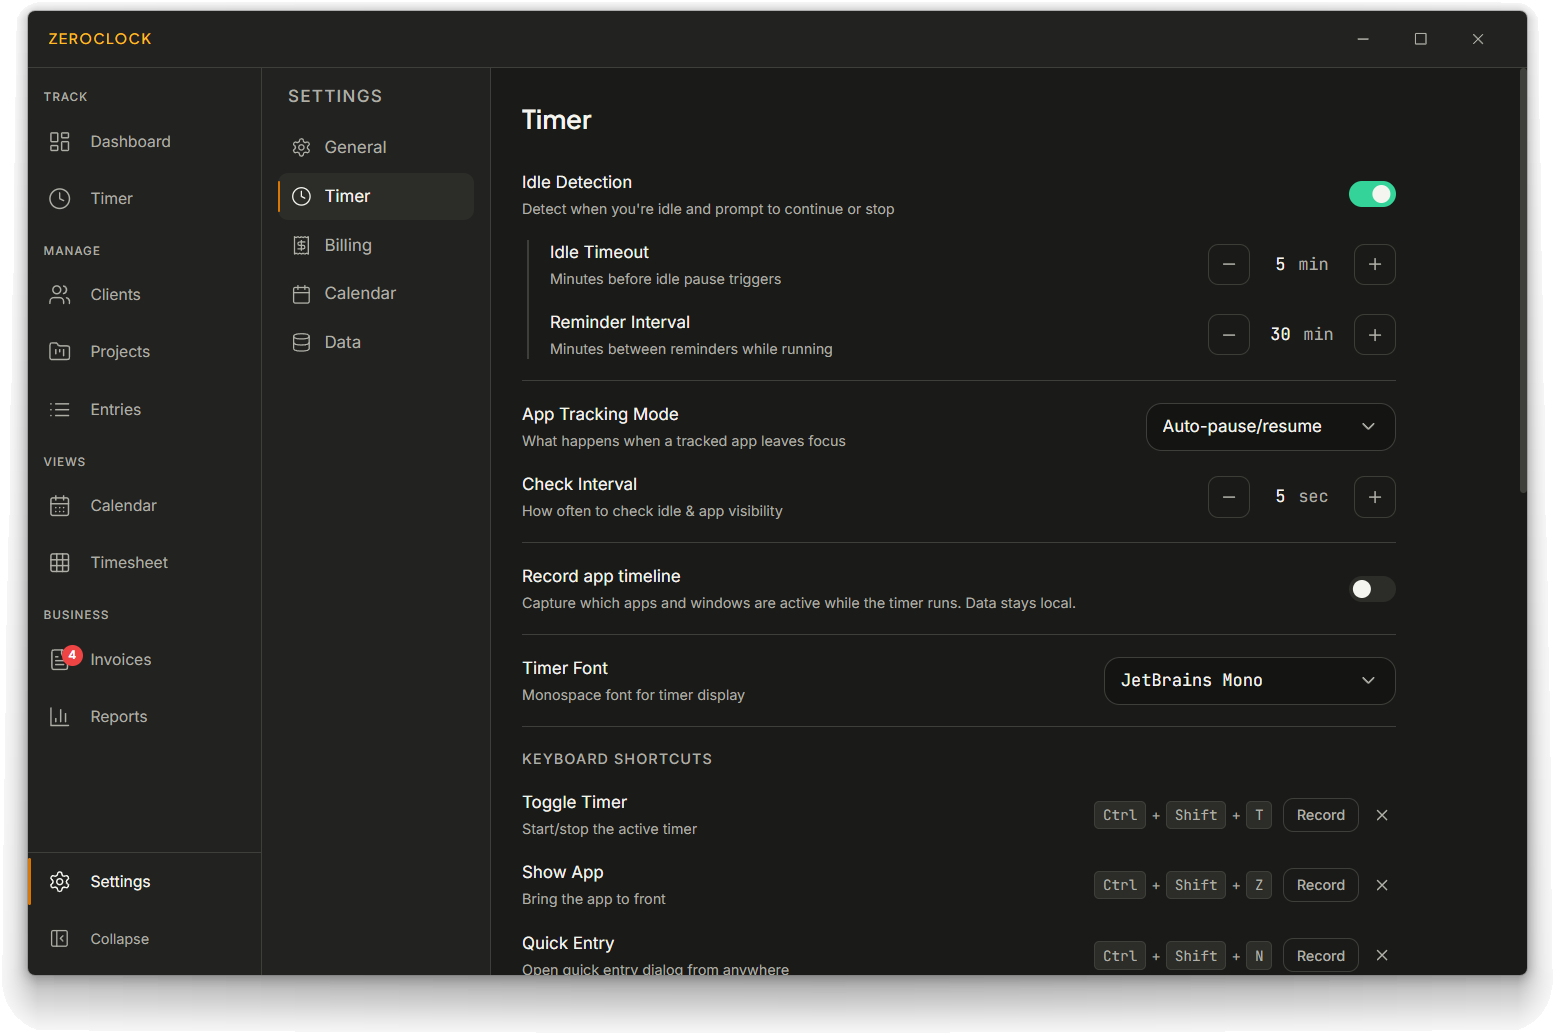Click the Timesheet table icon
The image size is (1555, 1035).
pyautogui.click(x=60, y=563)
